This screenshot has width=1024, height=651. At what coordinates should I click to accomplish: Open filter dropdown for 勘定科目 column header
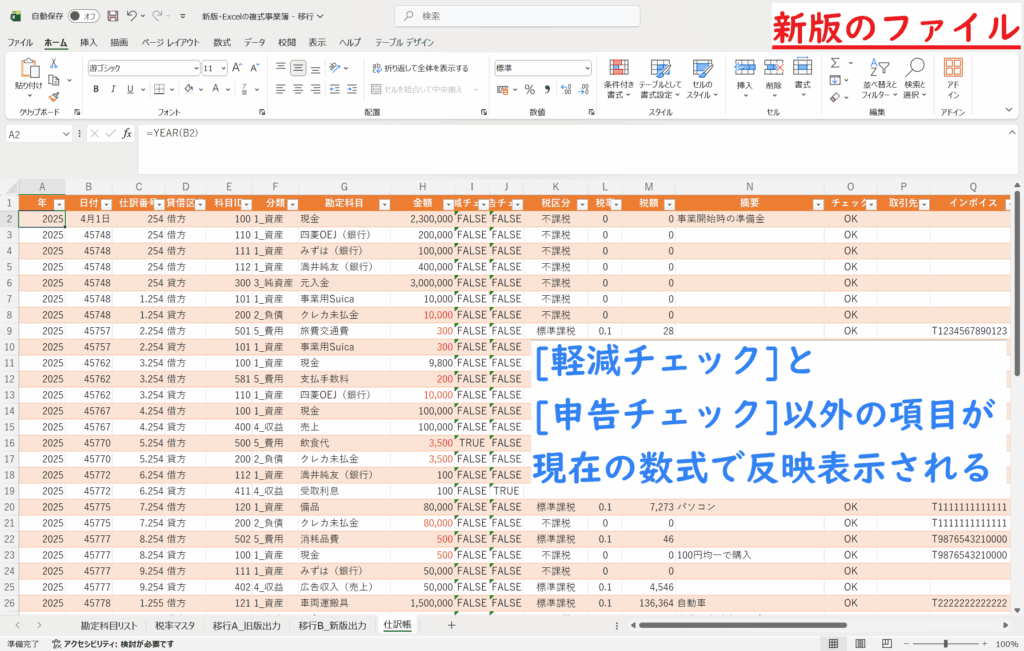383,203
